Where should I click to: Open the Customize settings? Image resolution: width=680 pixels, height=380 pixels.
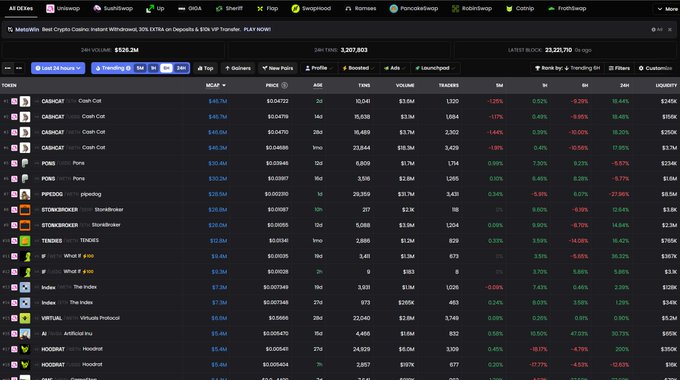655,68
